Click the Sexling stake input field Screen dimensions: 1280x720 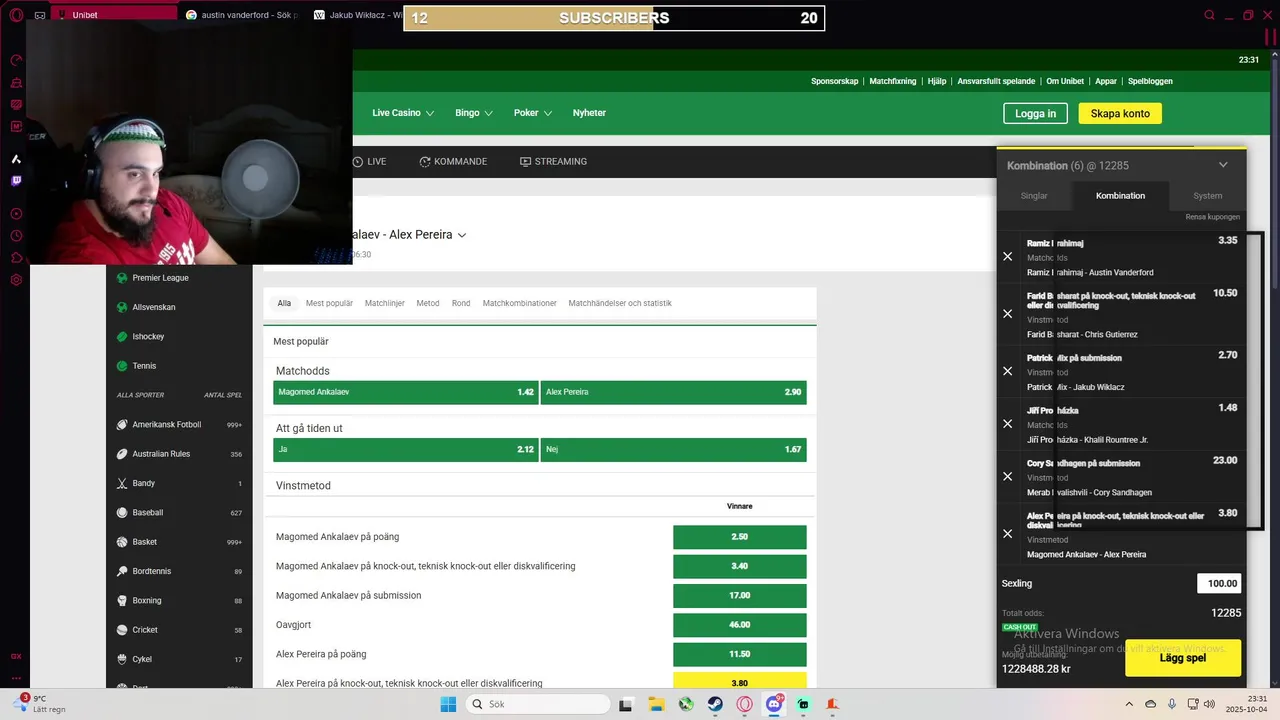(x=1219, y=583)
